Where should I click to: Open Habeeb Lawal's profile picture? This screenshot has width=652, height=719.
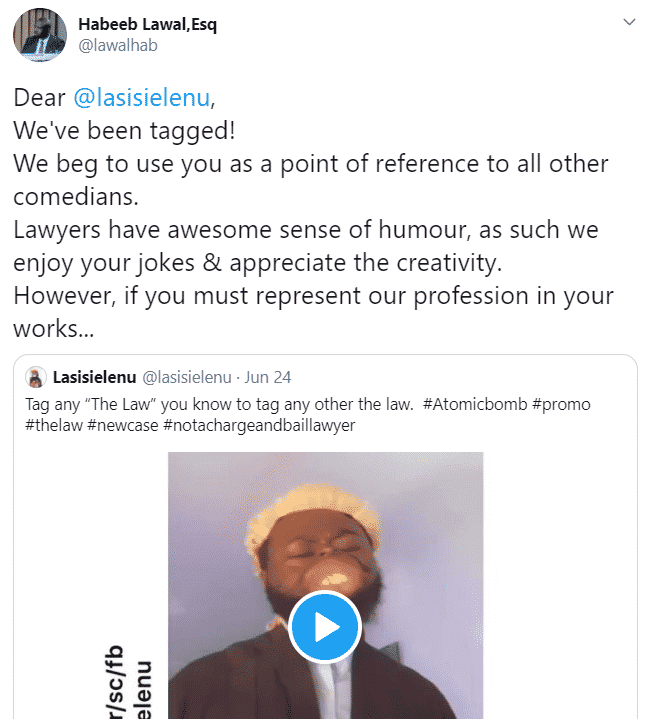[40, 34]
